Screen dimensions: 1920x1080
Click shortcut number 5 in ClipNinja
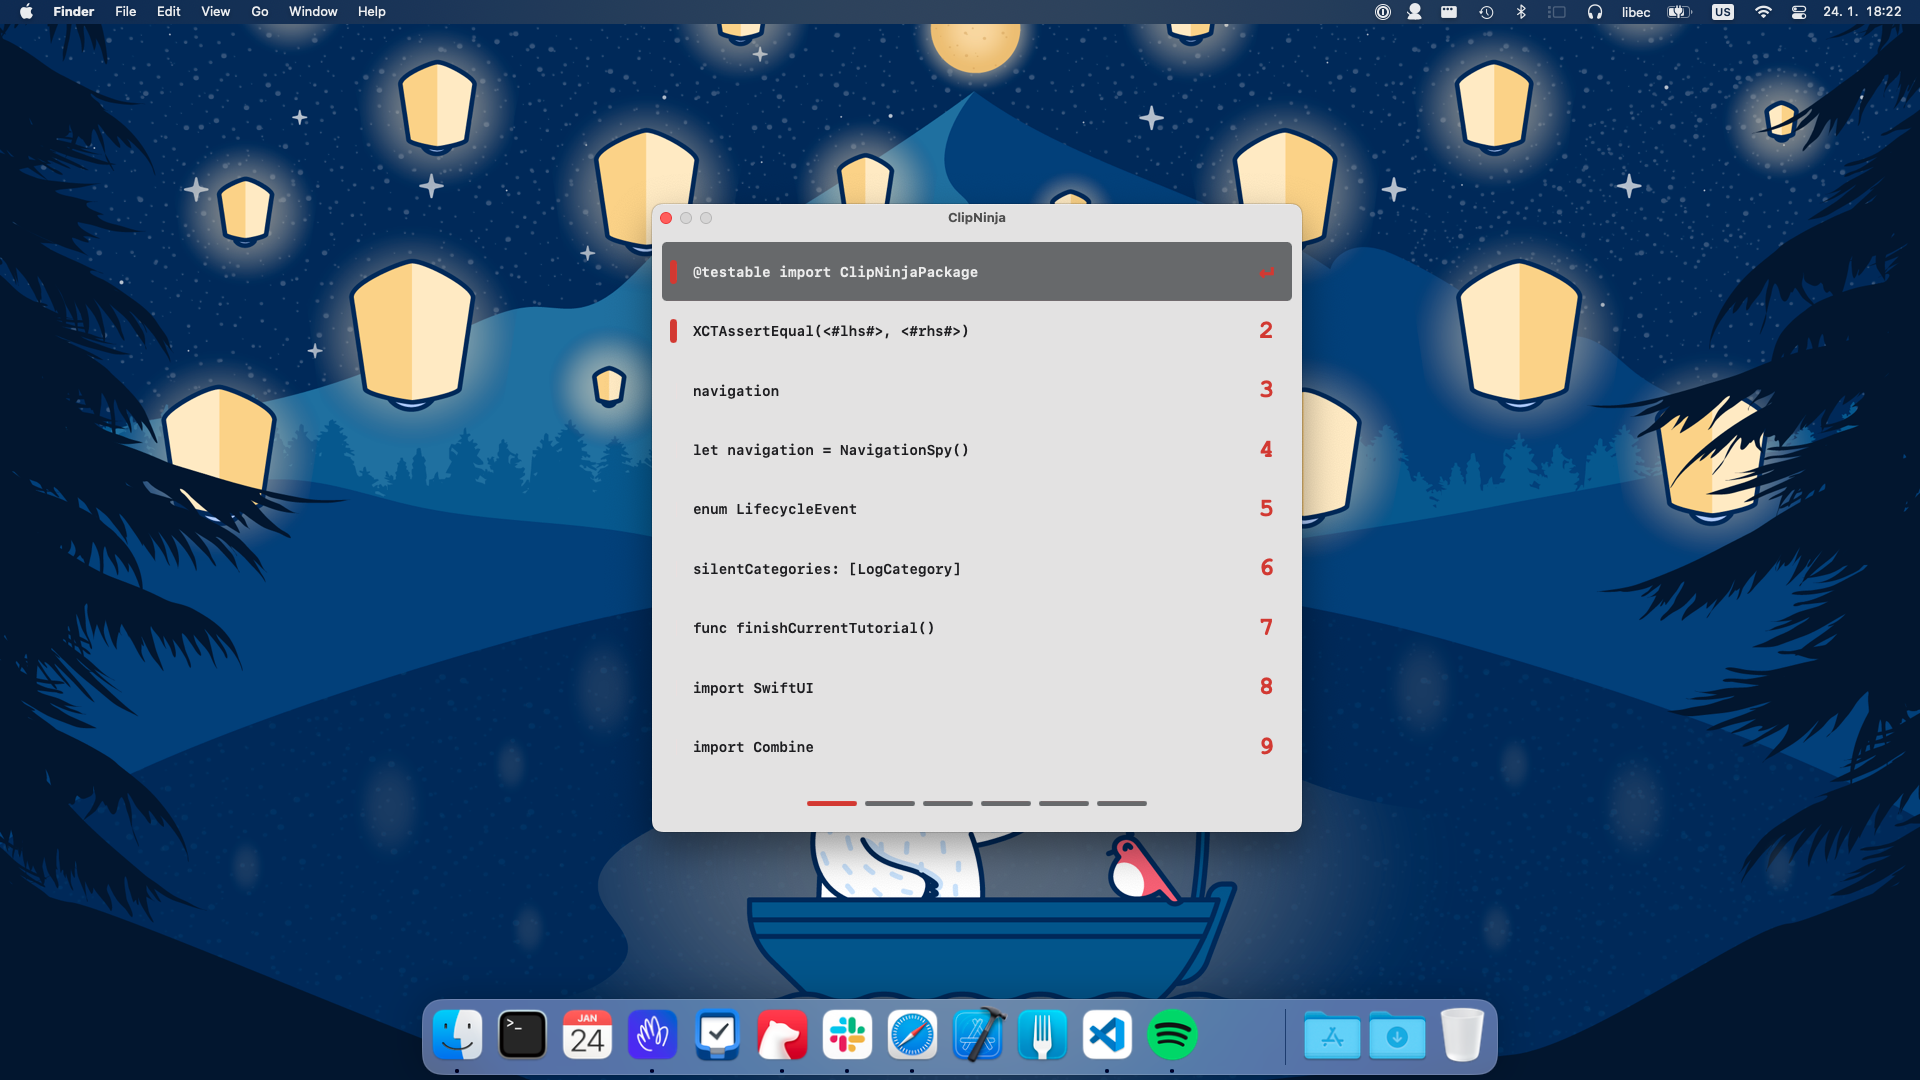1266,508
